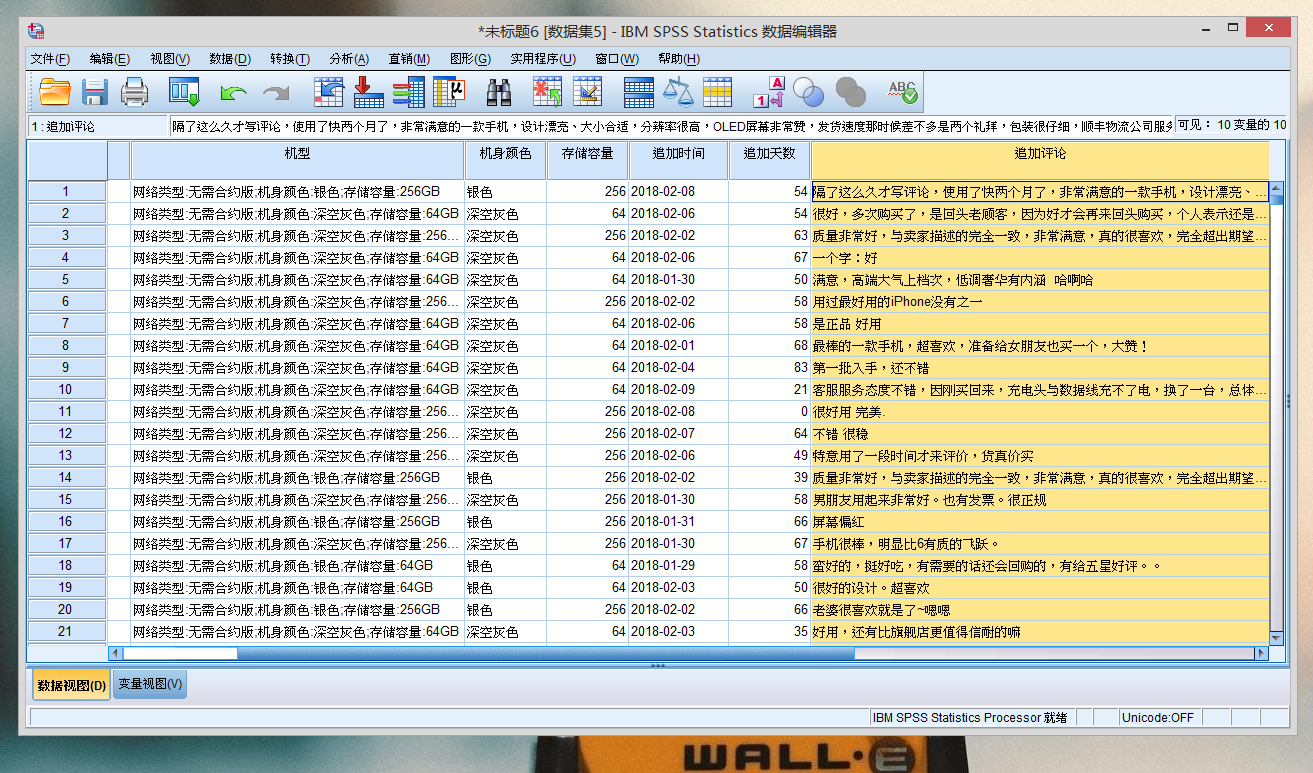Screen dimensions: 1313x773
Task: Select the 机身颜色 column header
Action: 506,160
